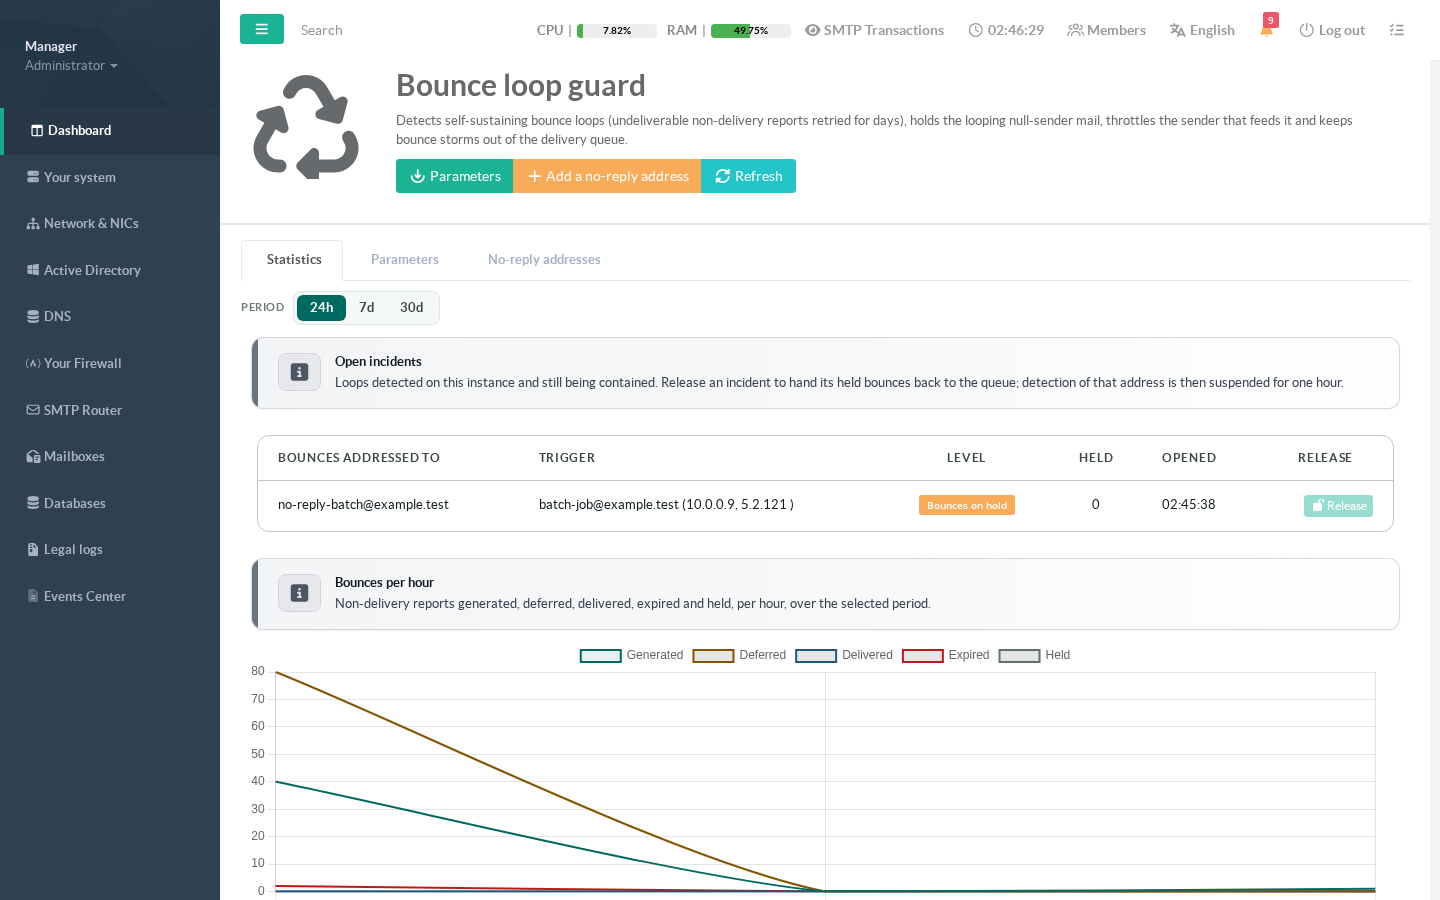1440x900 pixels.
Task: Open the DNS sidebar entry
Action: pyautogui.click(x=110, y=317)
